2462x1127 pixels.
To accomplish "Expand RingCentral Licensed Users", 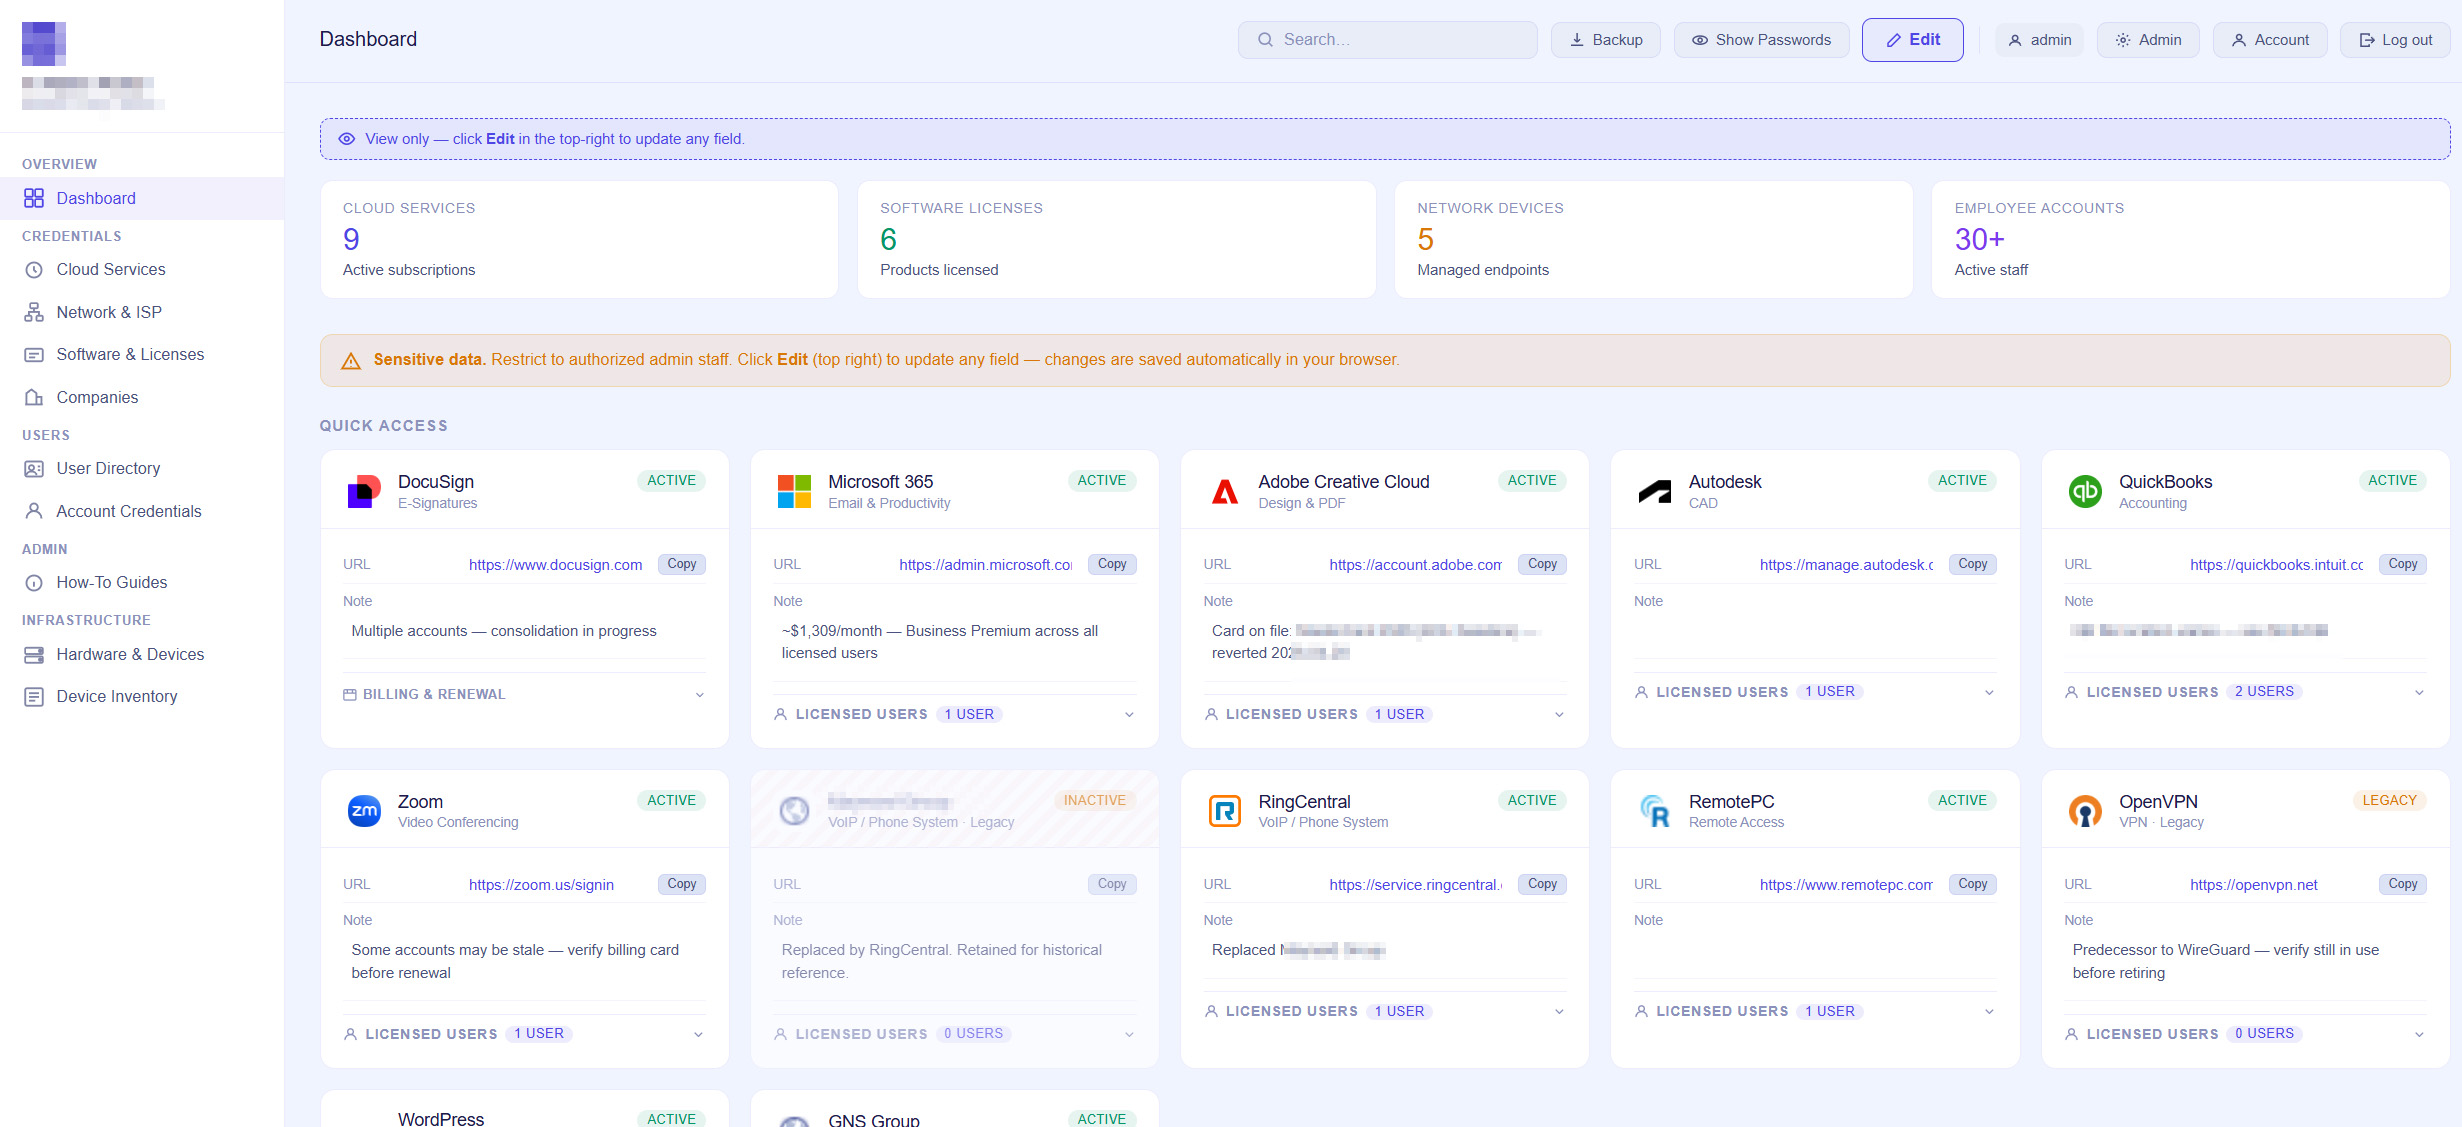I will click(x=1384, y=1011).
